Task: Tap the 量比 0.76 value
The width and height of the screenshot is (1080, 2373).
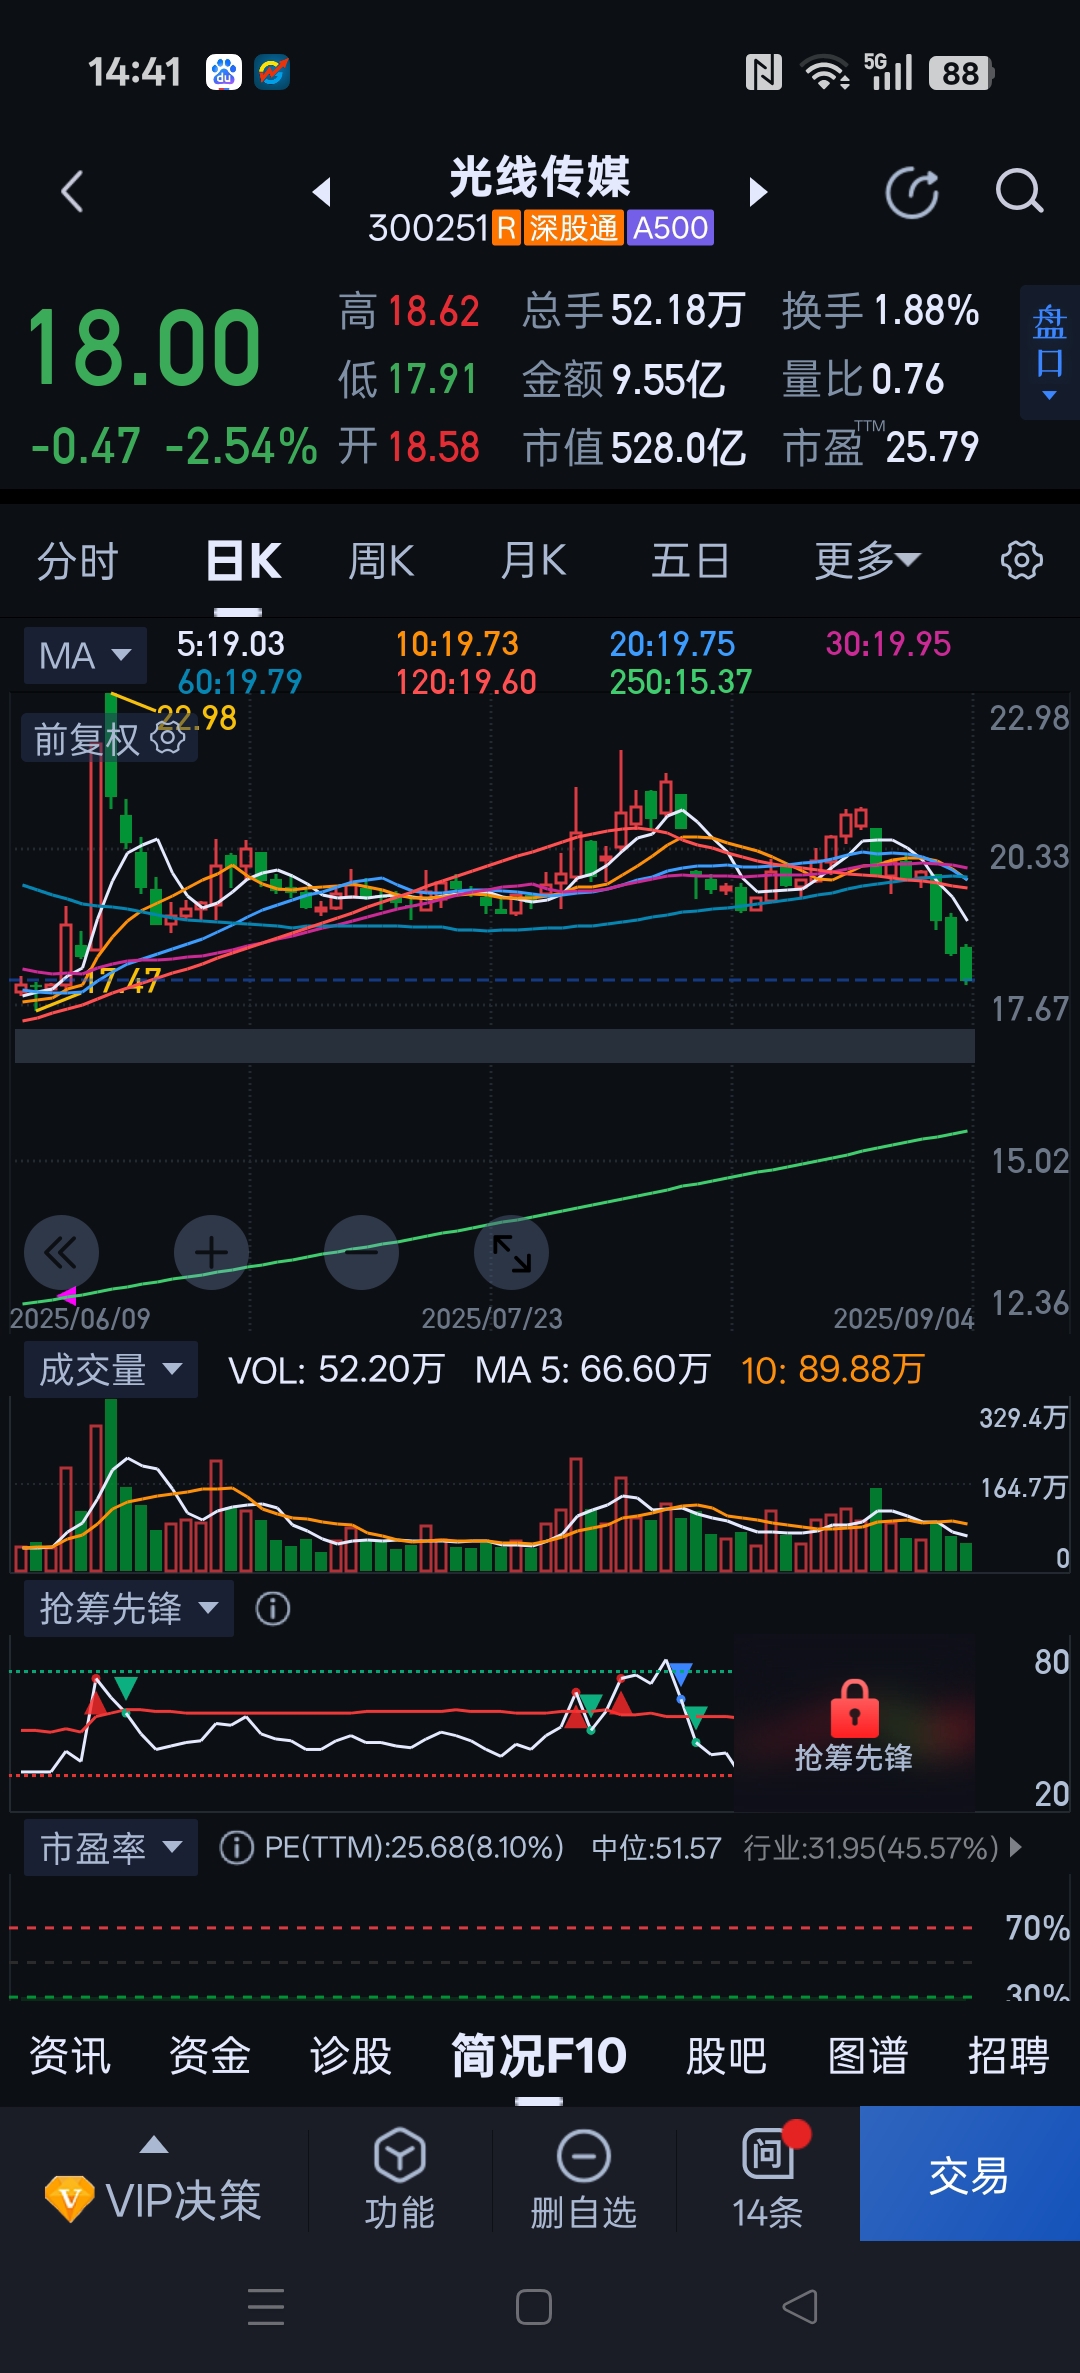Action: pos(863,379)
